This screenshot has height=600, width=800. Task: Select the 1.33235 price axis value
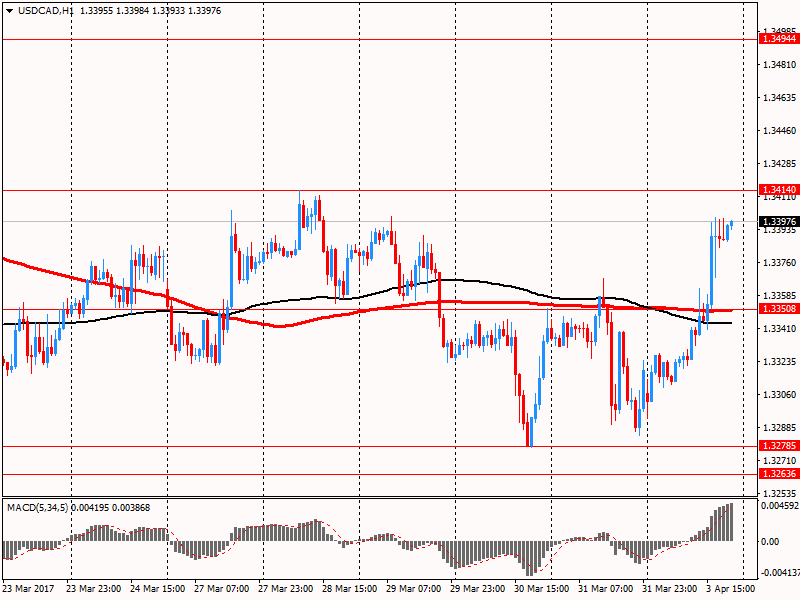779,362
